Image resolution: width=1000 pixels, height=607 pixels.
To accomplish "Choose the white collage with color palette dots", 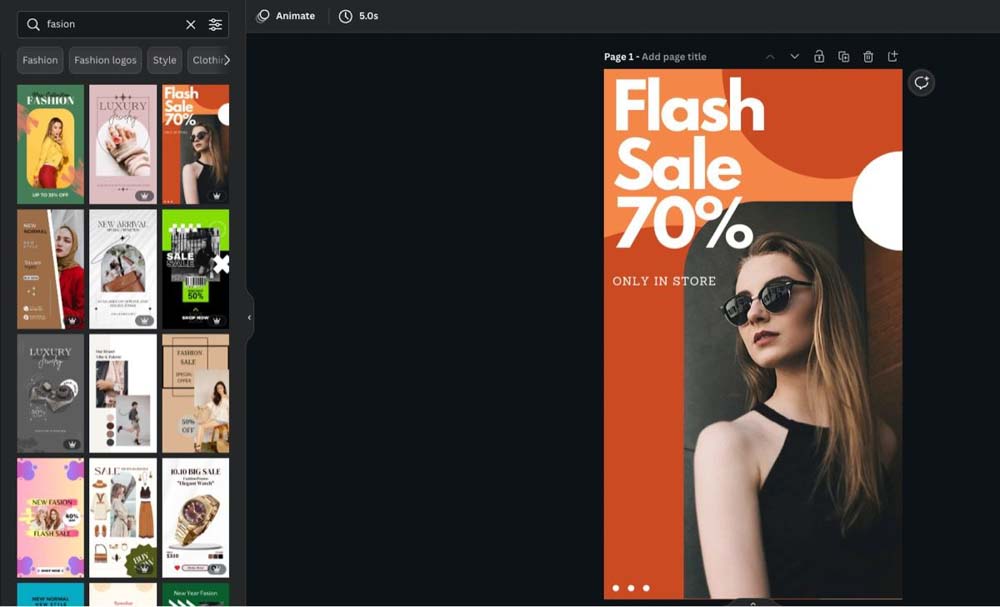I will 123,393.
